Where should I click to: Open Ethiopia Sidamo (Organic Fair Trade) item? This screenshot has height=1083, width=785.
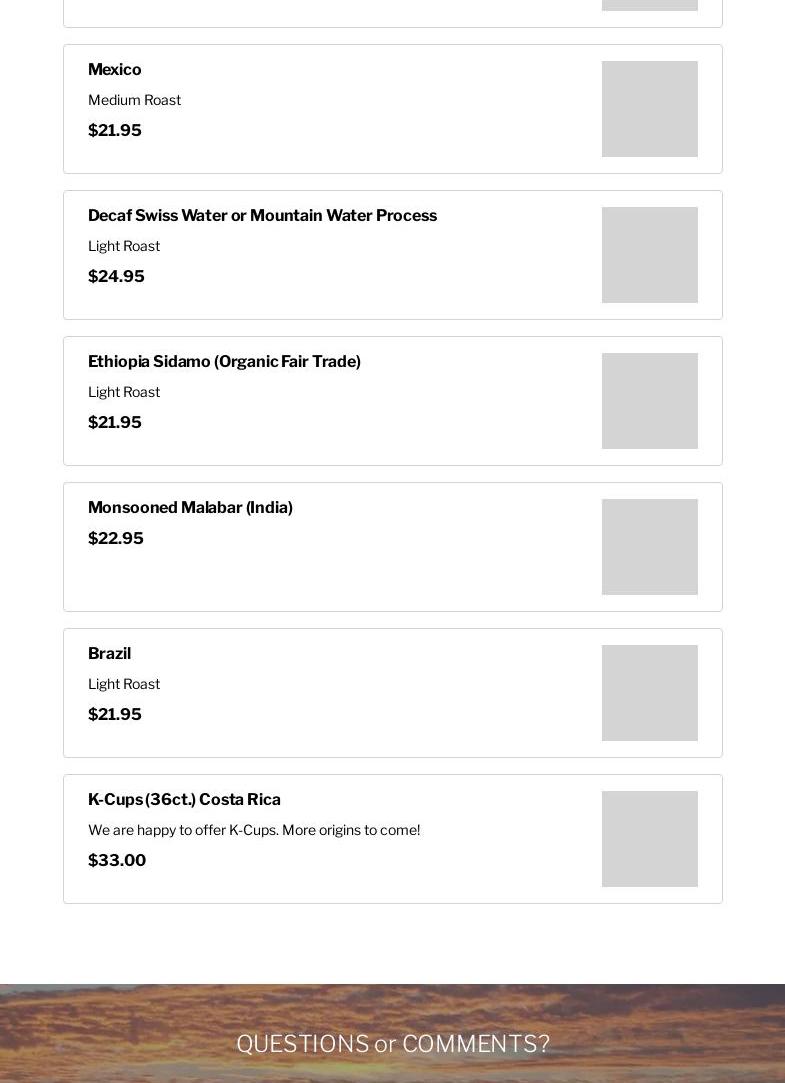point(224,362)
